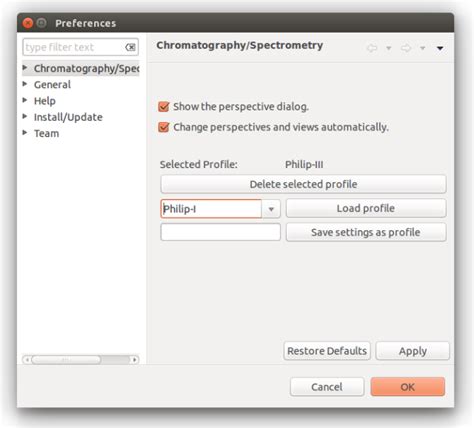Click the Load profile button
Screen dimensions: 474x428
pos(366,208)
